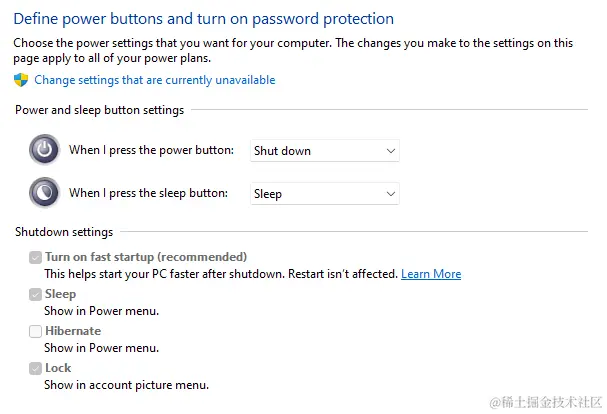Viewport: 607px width, 414px height.
Task: Open the Learn More link
Action: pyautogui.click(x=431, y=274)
